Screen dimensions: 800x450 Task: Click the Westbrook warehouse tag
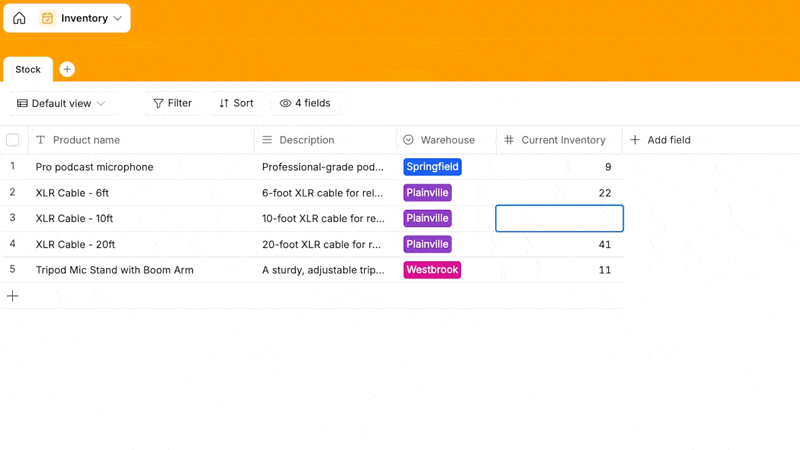(x=432, y=270)
